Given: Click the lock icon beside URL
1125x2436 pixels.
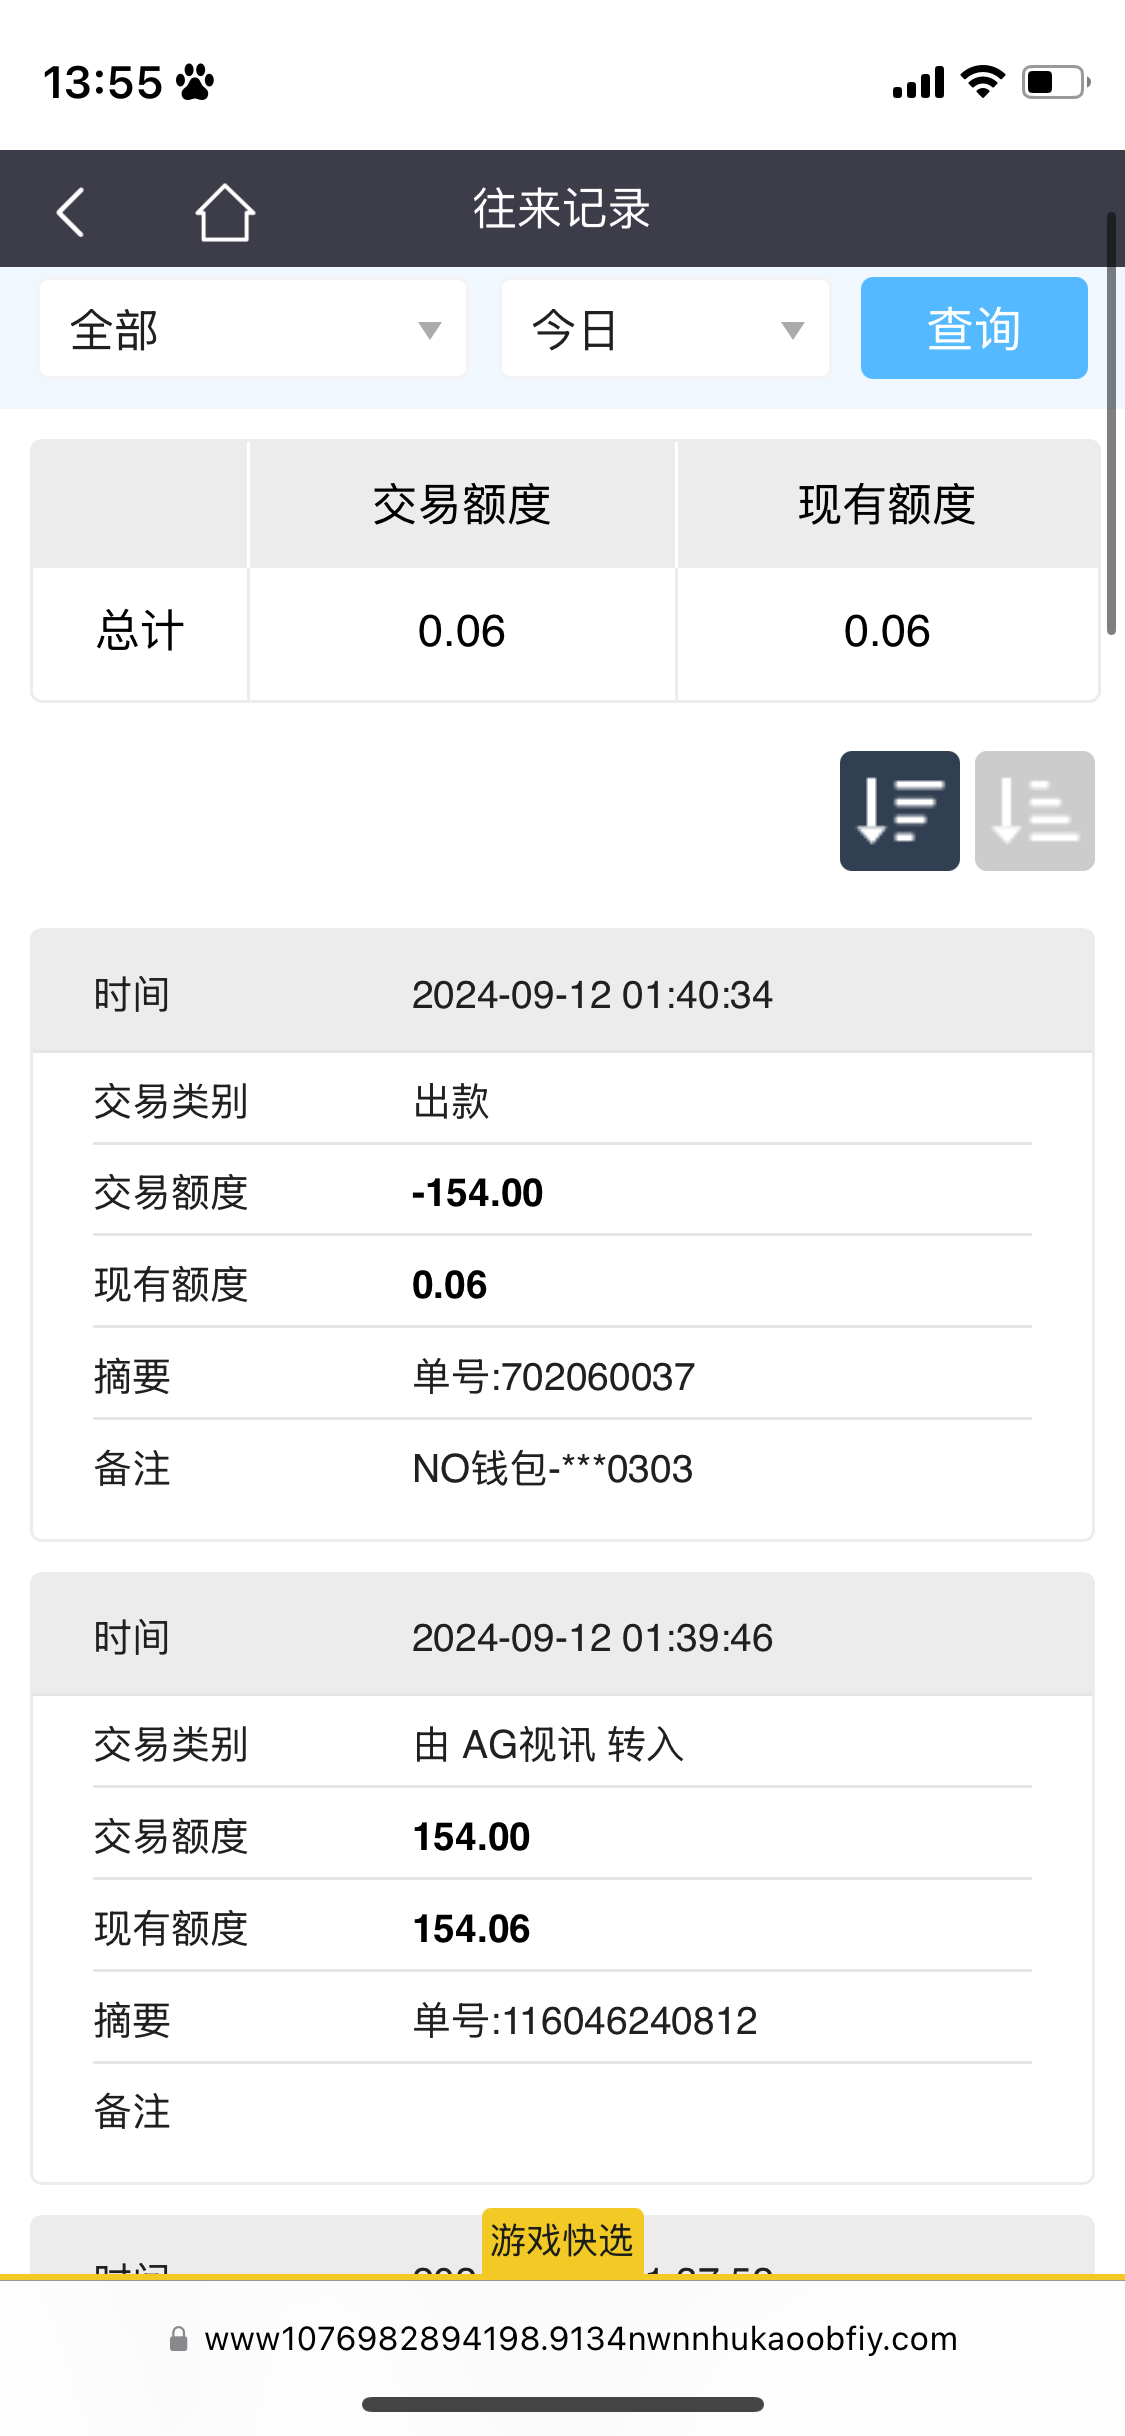Looking at the screenshot, I should (x=179, y=2339).
